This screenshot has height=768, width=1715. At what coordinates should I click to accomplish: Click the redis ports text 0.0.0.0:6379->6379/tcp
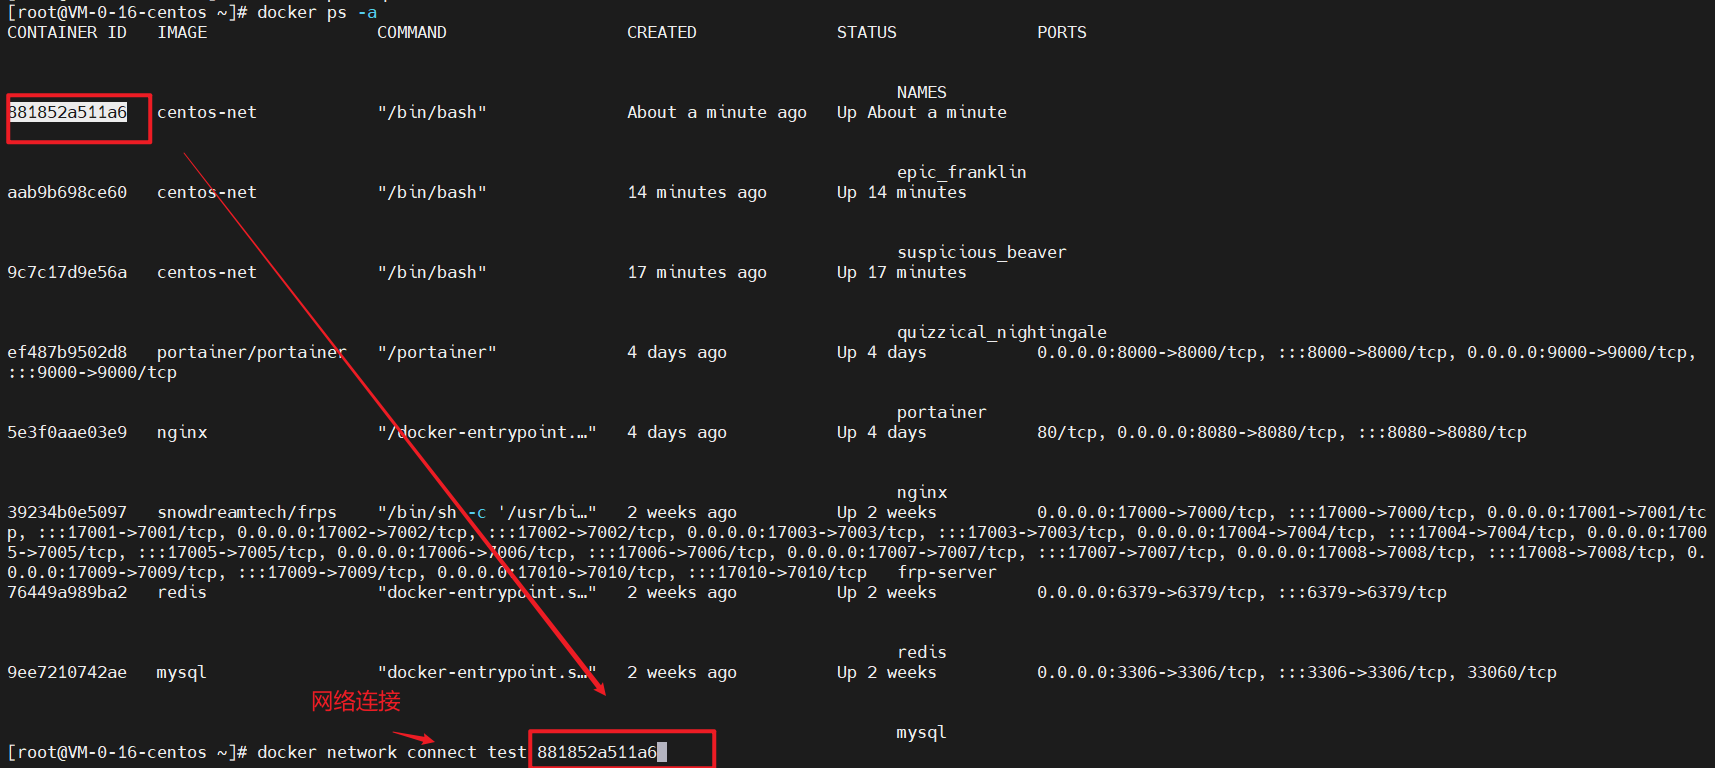tap(1147, 592)
